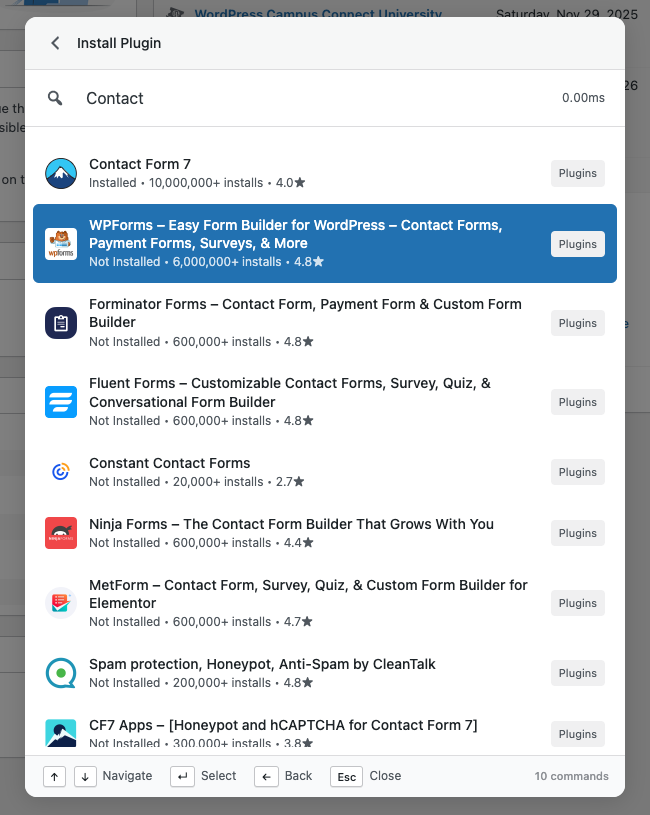Select the Ninja Forms red icon
650x815 pixels.
pos(60,532)
